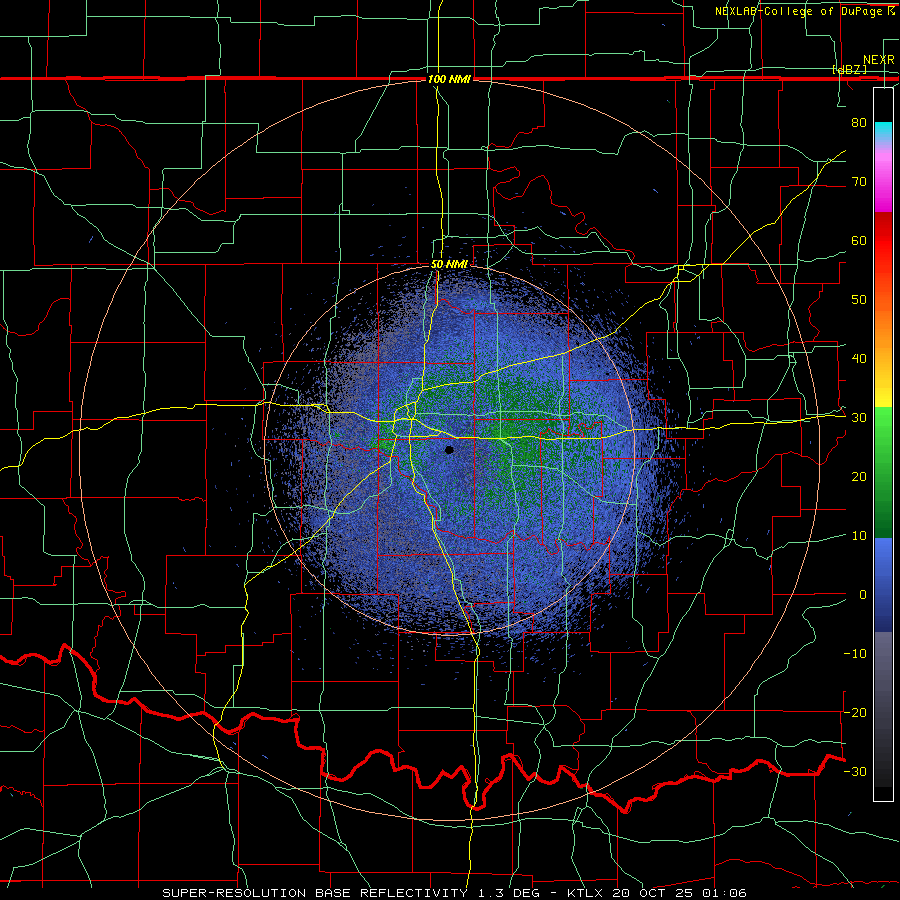This screenshot has height=900, width=900.
Task: Click the black radar site dot at KTLX
Action: 449,450
